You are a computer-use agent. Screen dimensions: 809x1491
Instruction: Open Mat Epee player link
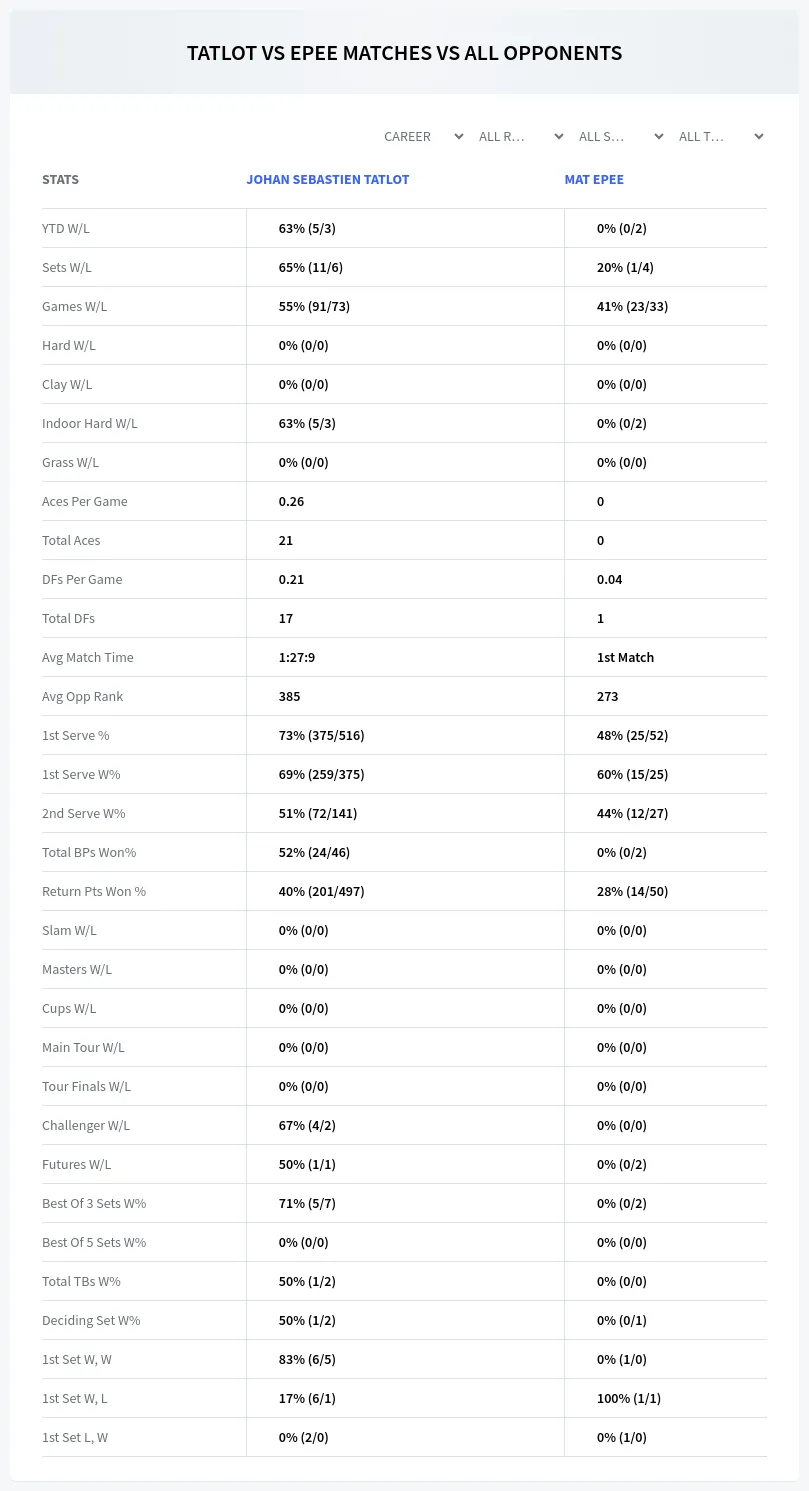coord(594,180)
